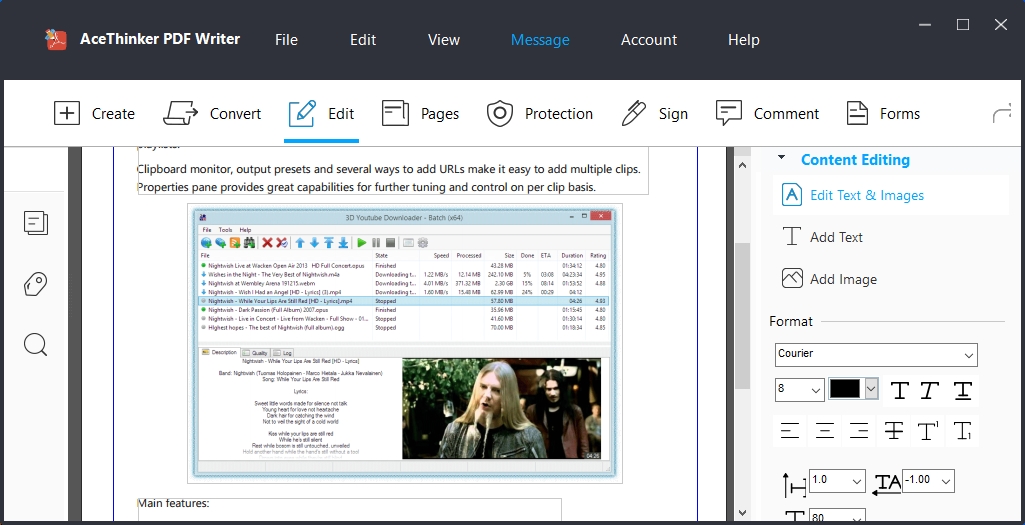Click the character spacing TA icon
This screenshot has width=1025, height=525.
[x=887, y=483]
